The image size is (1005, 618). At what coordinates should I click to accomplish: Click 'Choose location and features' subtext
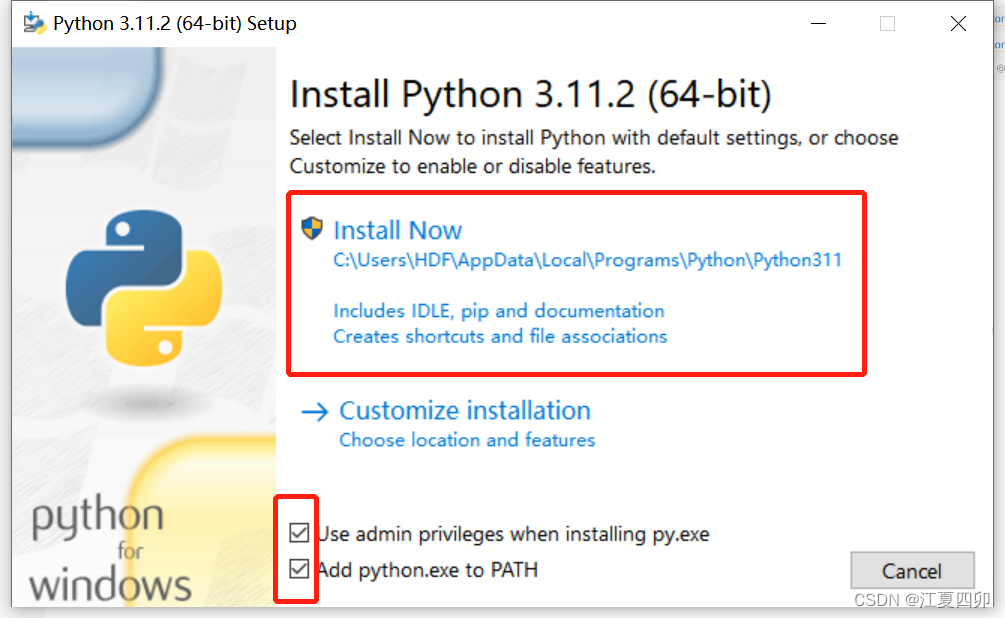[x=466, y=440]
